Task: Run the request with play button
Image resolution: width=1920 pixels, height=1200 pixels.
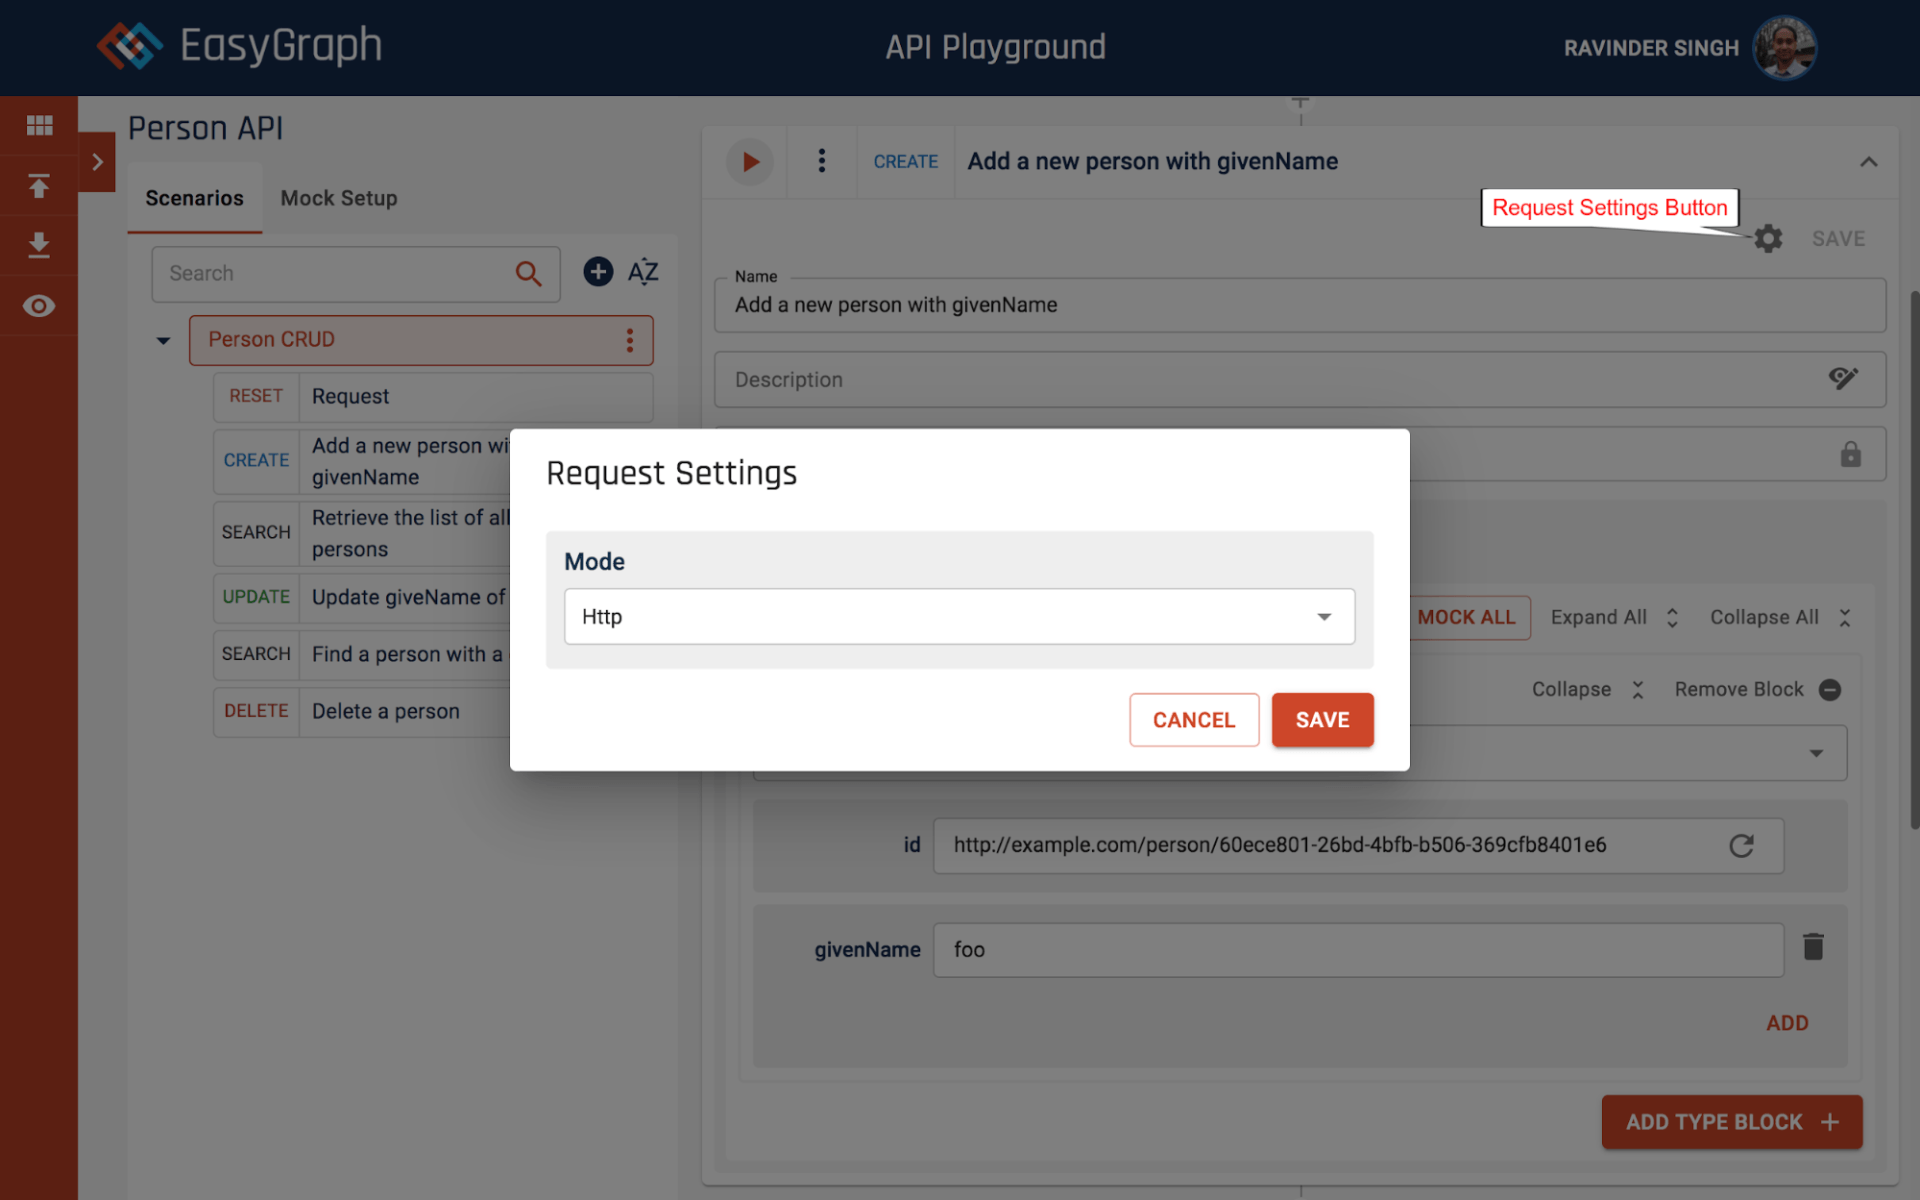Action: click(750, 162)
